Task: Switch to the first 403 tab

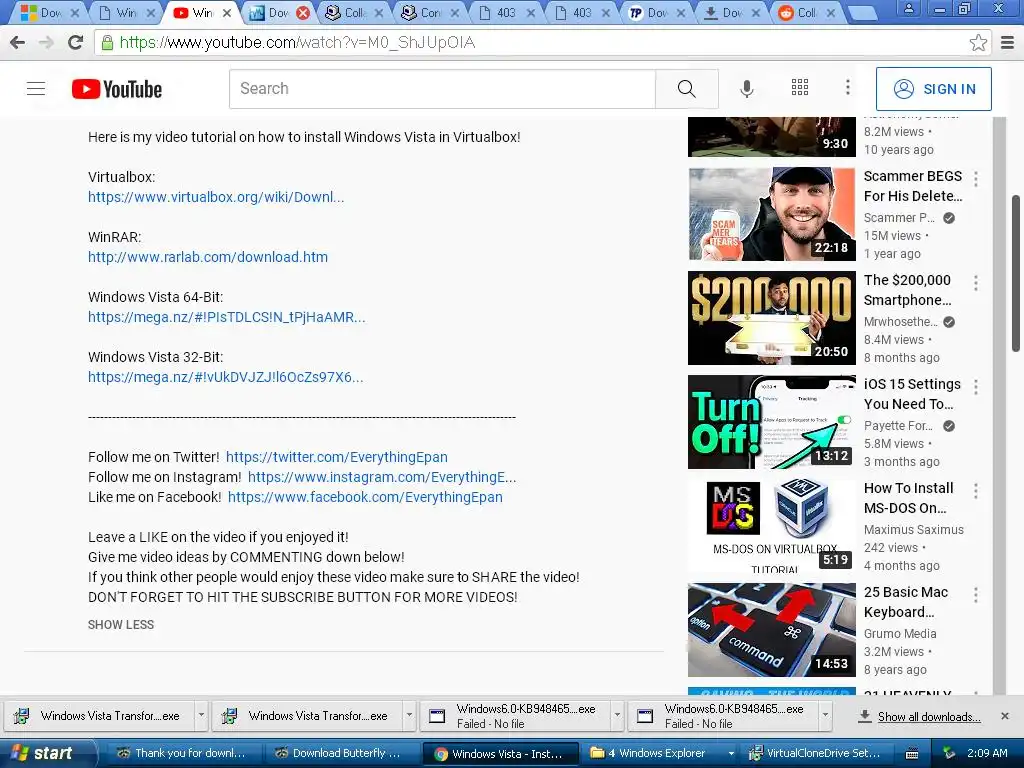Action: click(x=505, y=12)
